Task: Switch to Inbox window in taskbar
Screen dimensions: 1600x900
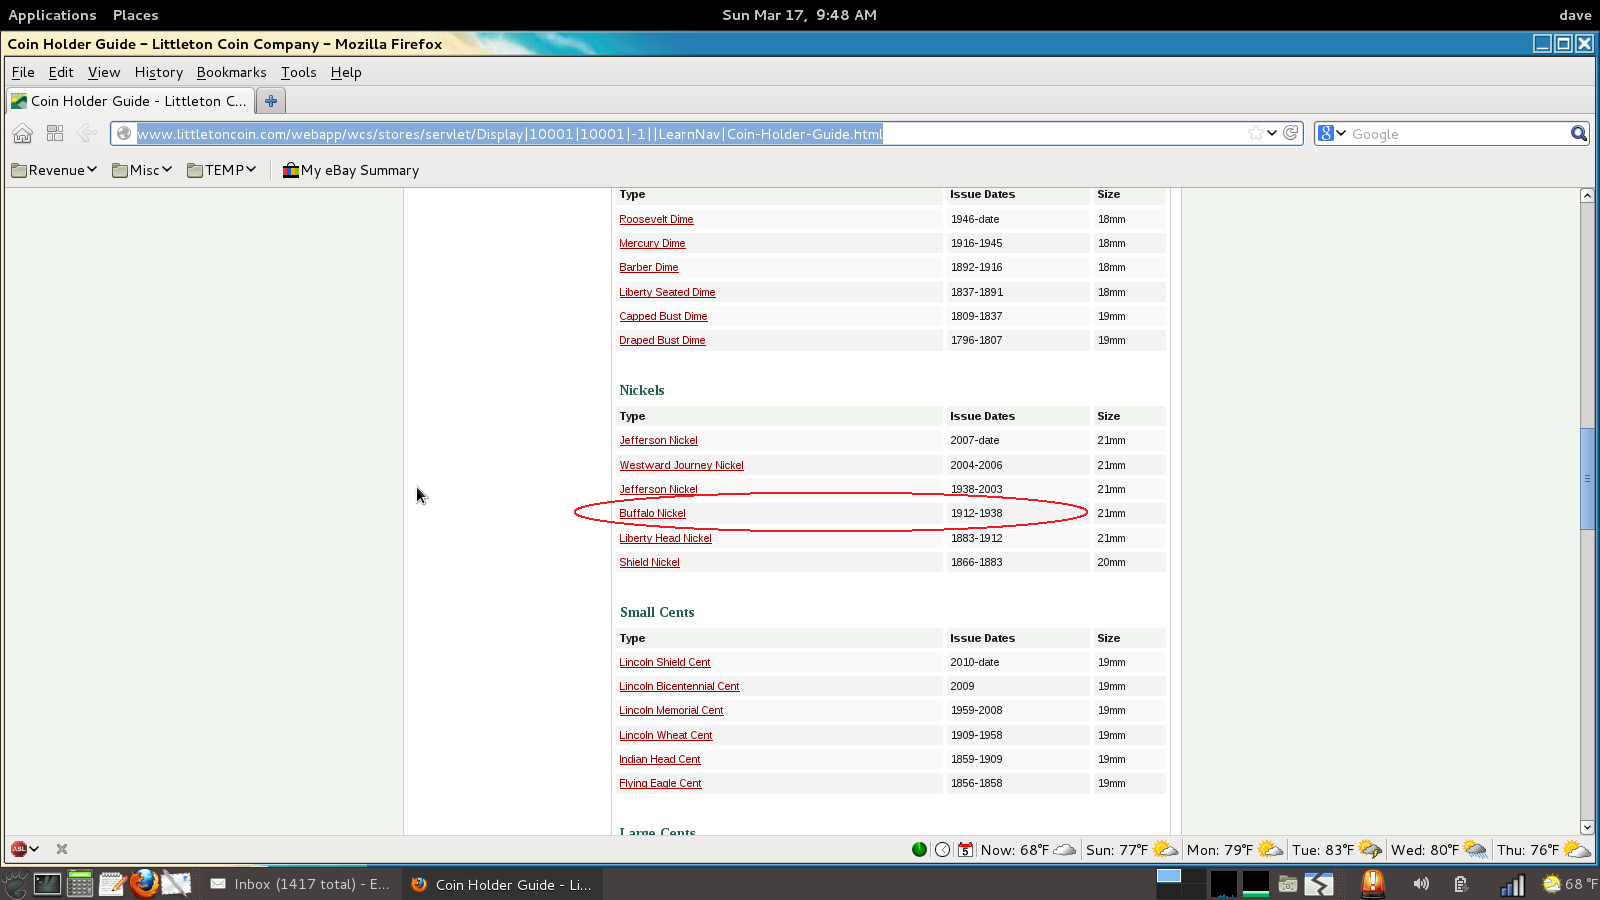Action: (300, 884)
